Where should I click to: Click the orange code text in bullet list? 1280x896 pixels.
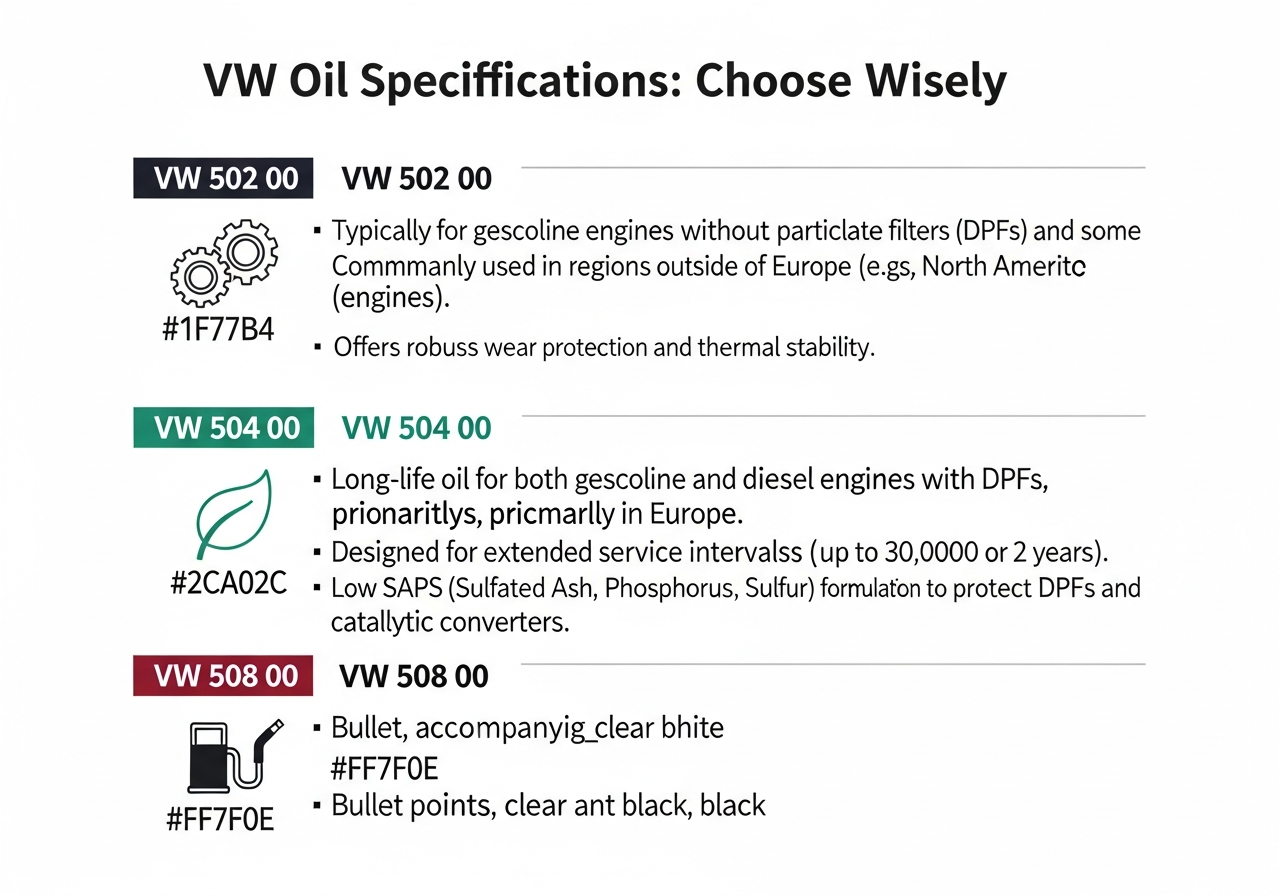coord(385,768)
